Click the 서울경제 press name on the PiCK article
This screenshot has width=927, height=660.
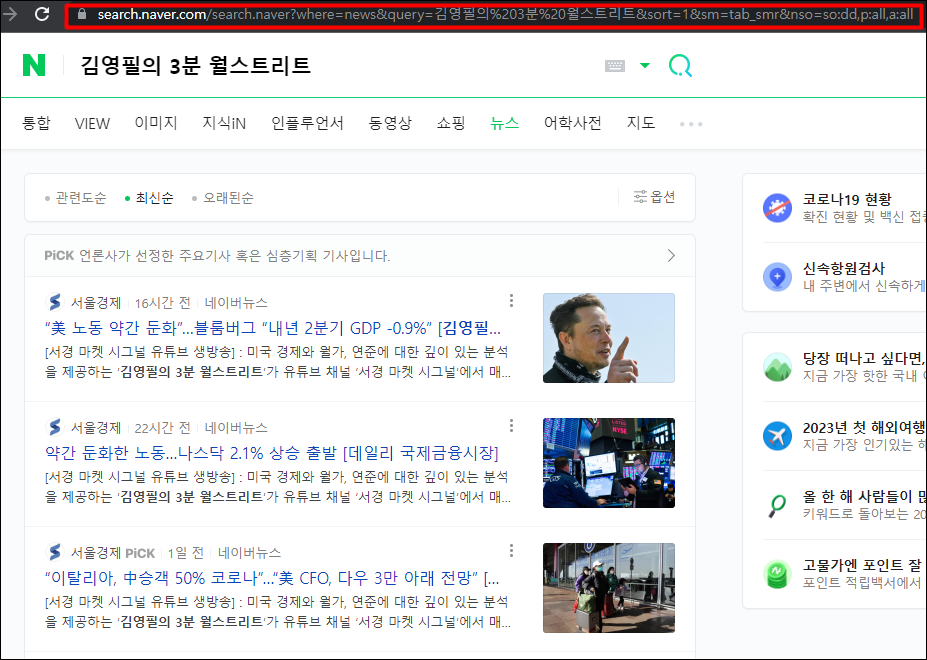(x=96, y=553)
